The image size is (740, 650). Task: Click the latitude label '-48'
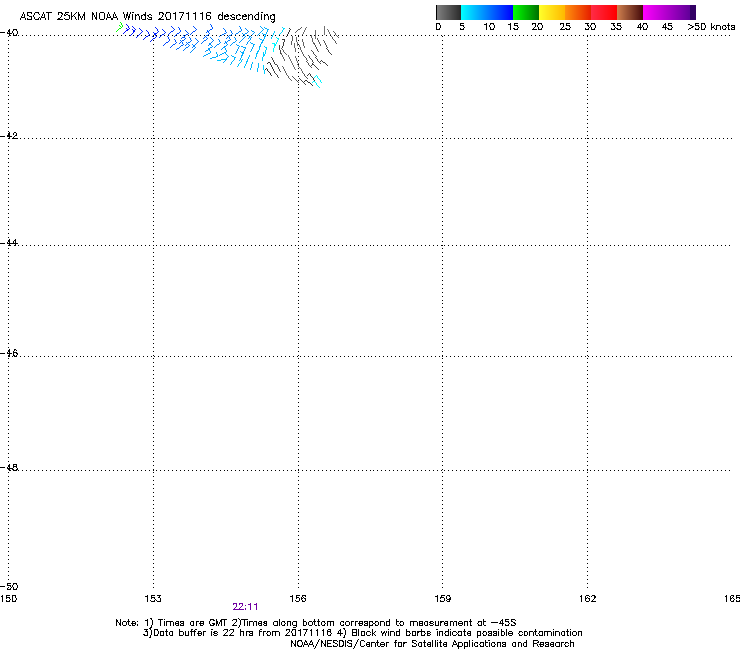coord(9,467)
